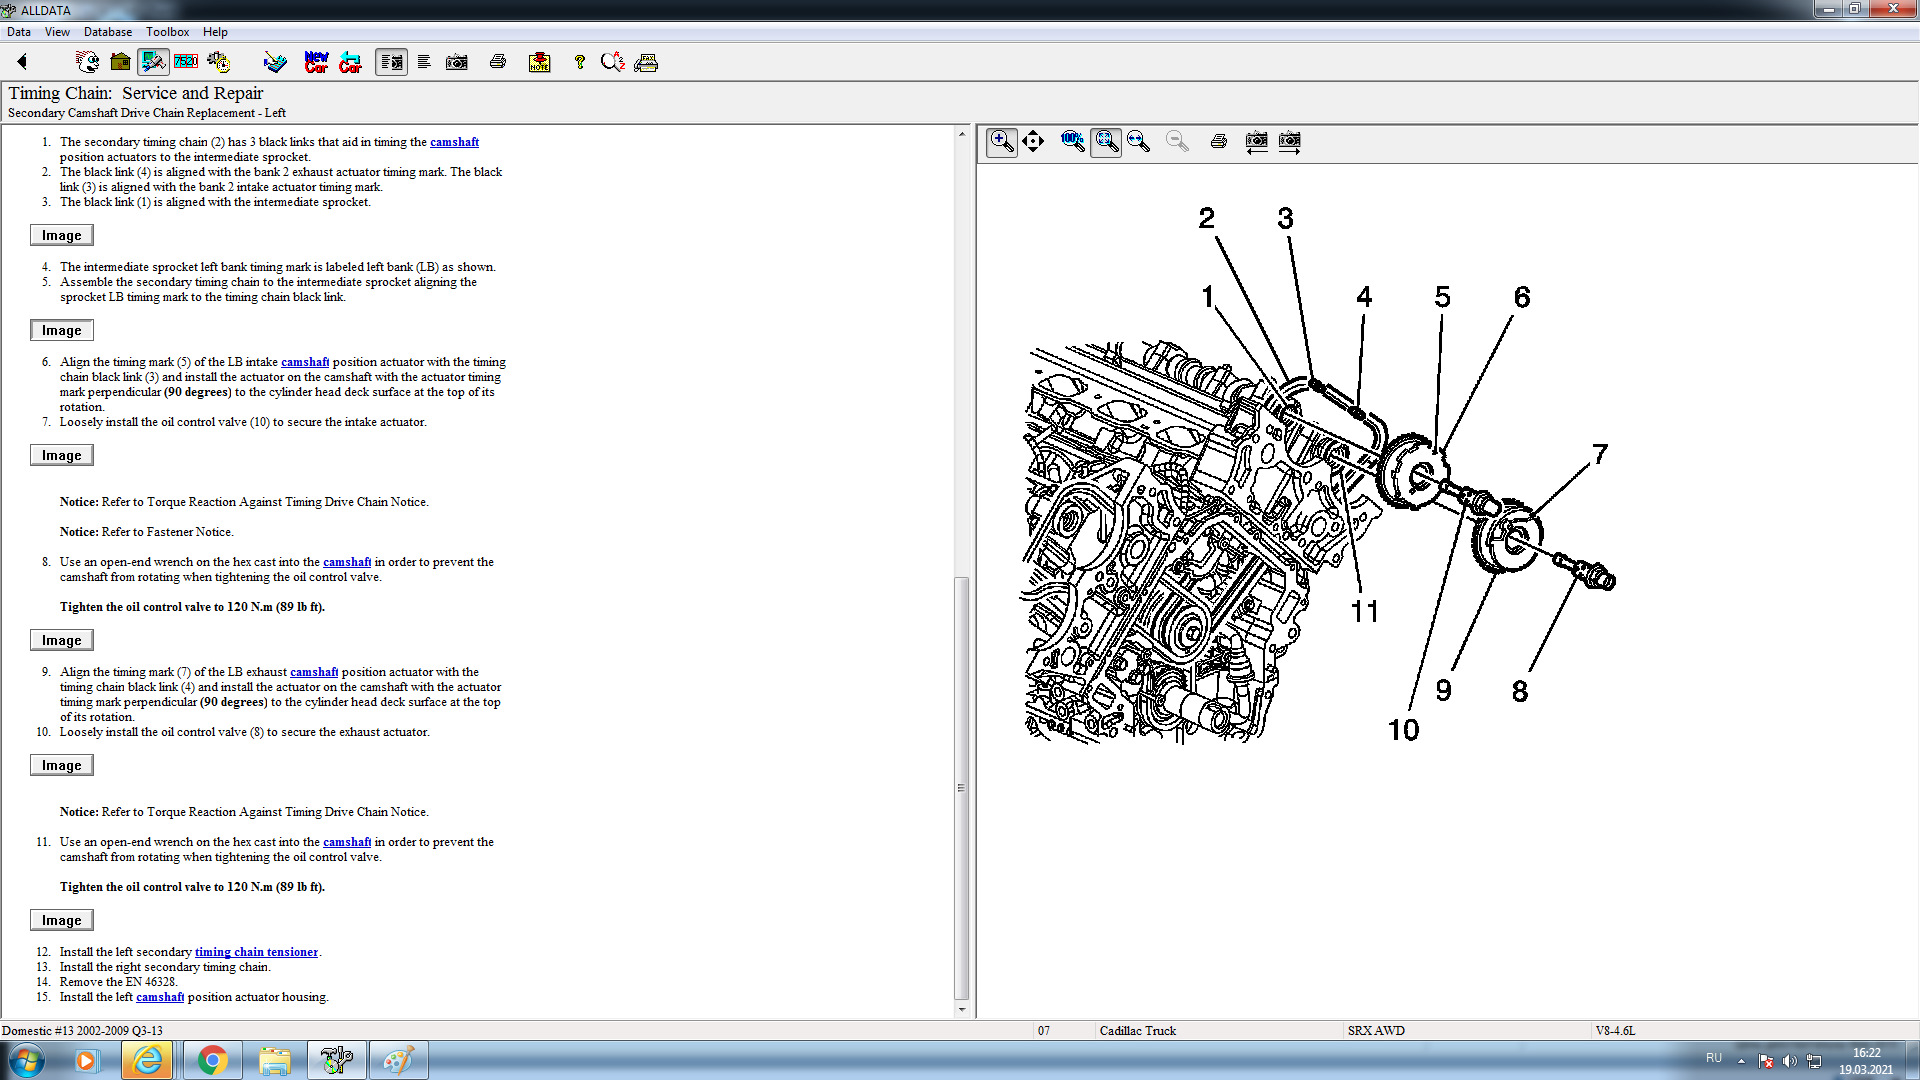Click the Image button under step 3
Viewport: 1920px width, 1080px height.
pyautogui.click(x=61, y=235)
